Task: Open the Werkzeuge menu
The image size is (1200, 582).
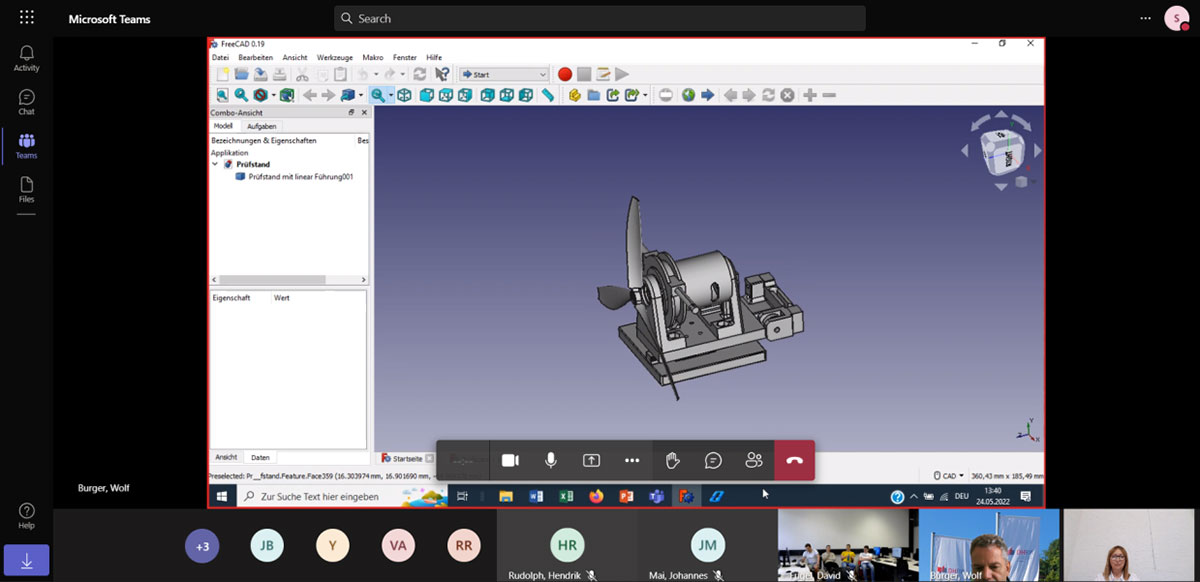Action: (336, 58)
